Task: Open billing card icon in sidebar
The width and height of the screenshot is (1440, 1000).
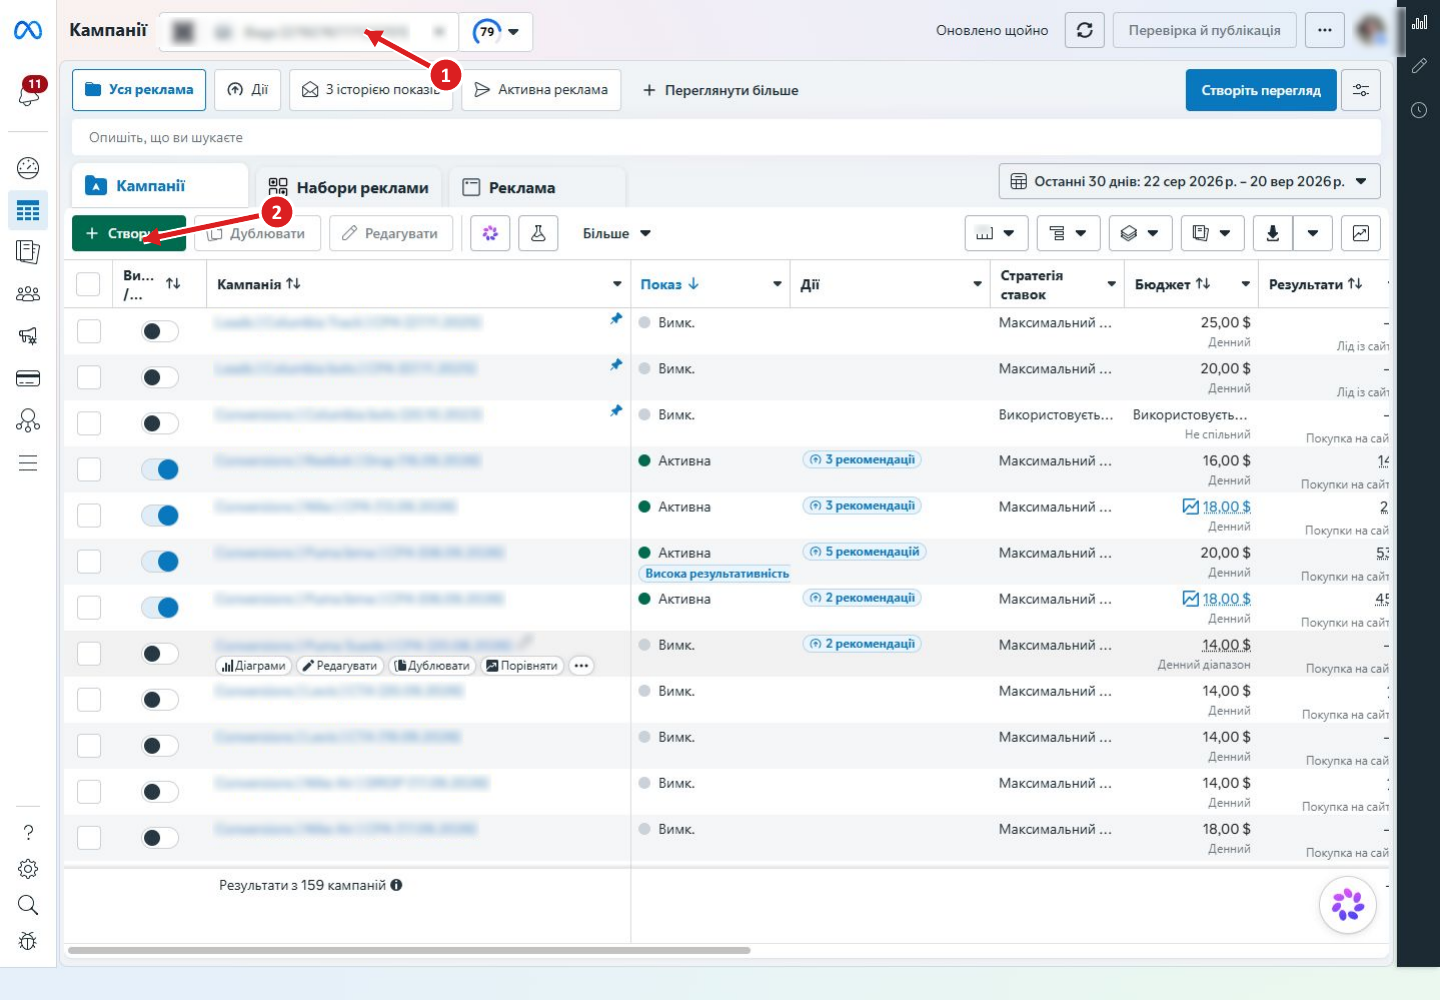Action: coord(28,378)
